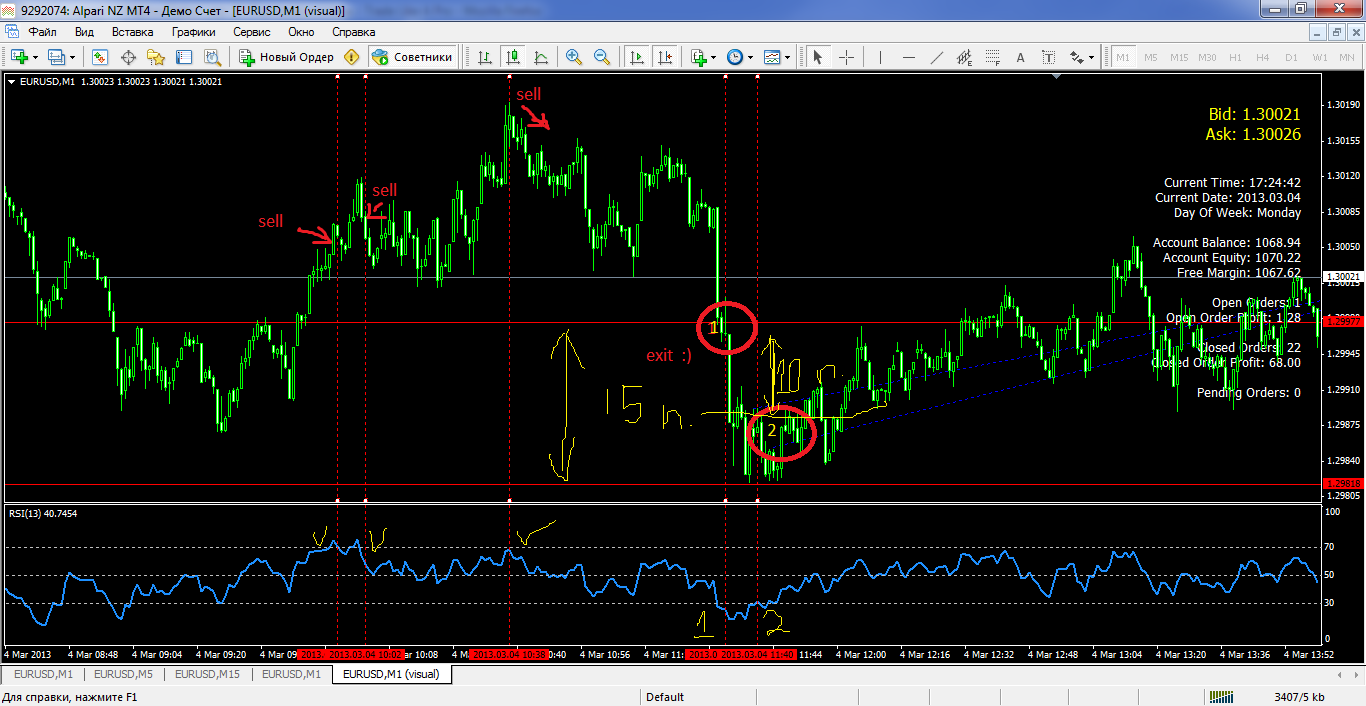Switch to the EURUSD,M15 chart tab
Viewport: 1366px width, 706px height.
tap(209, 674)
